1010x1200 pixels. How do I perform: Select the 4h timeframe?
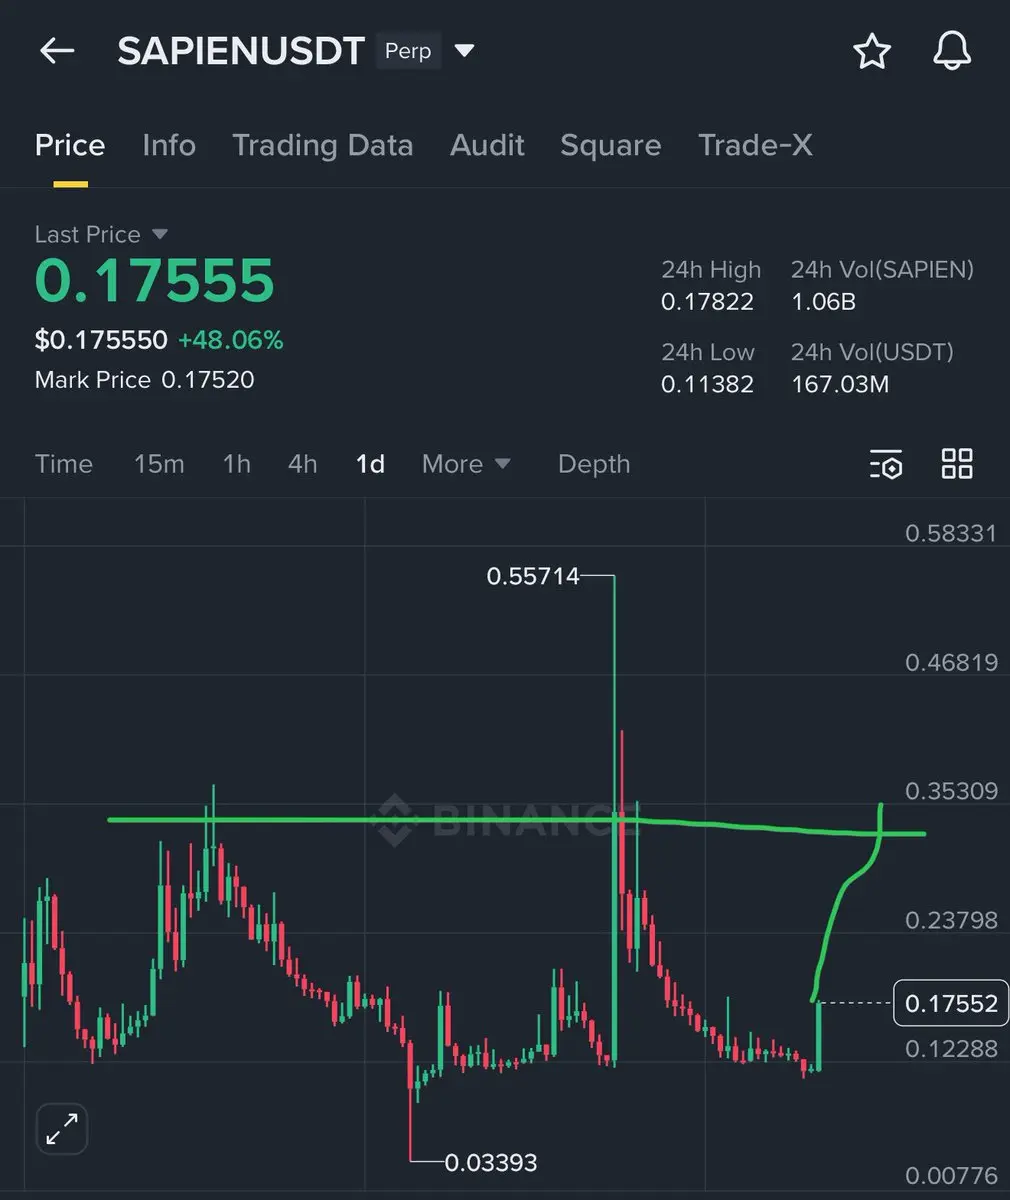coord(303,464)
